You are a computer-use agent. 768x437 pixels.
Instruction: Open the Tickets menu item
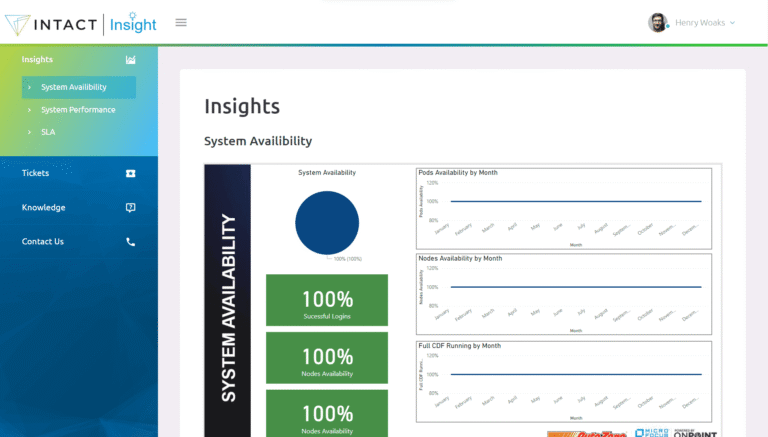36,173
